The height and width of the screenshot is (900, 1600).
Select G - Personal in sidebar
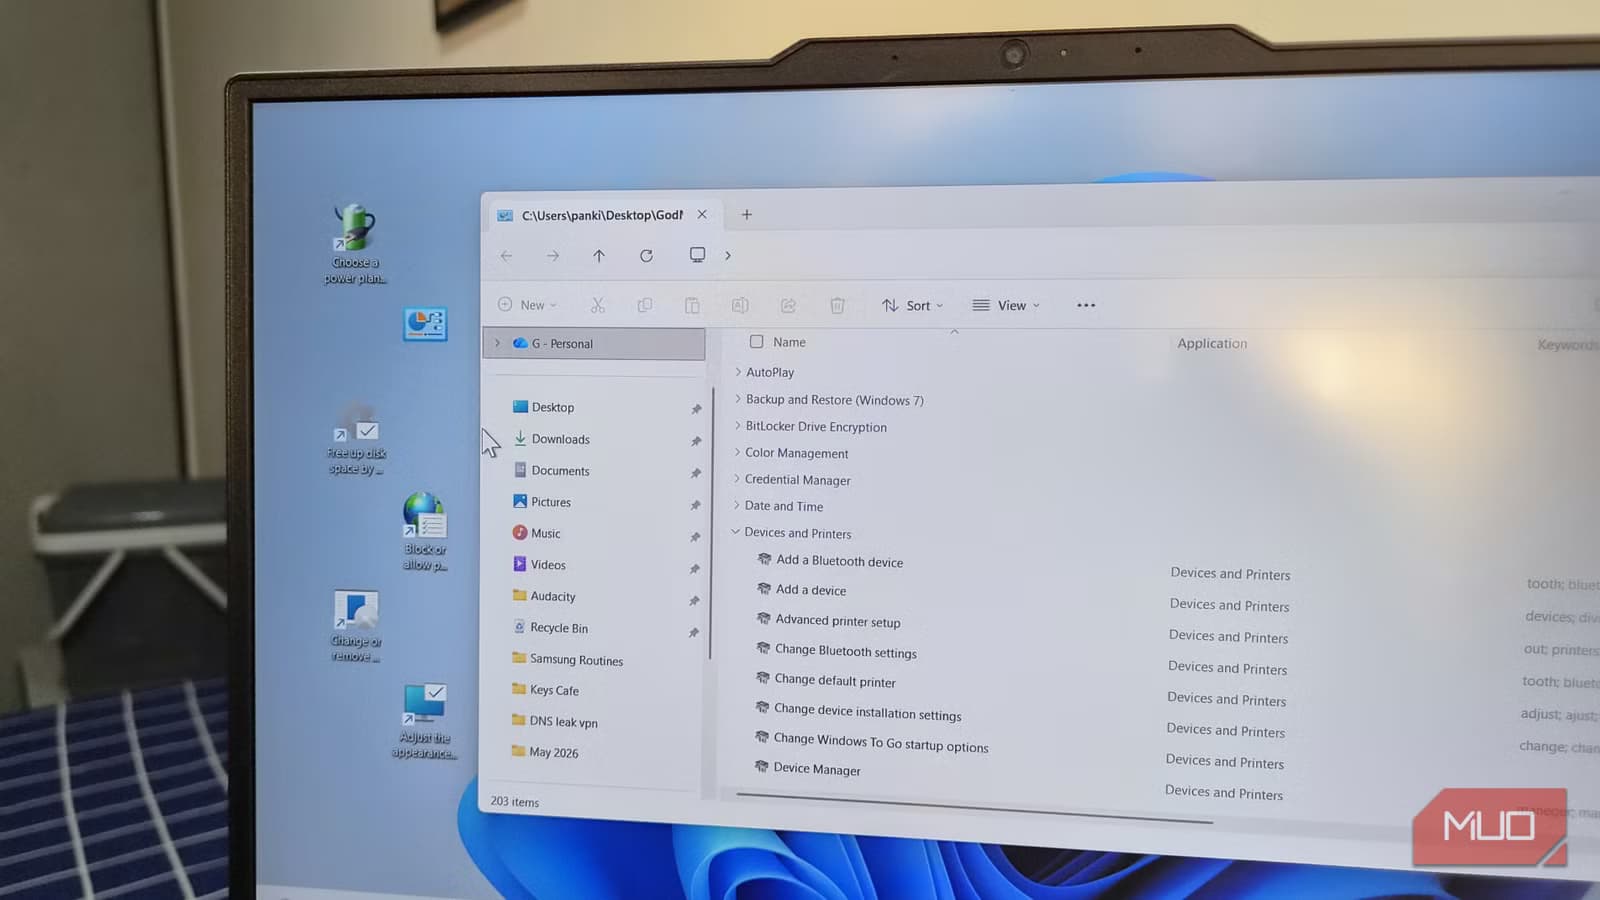[x=594, y=343]
